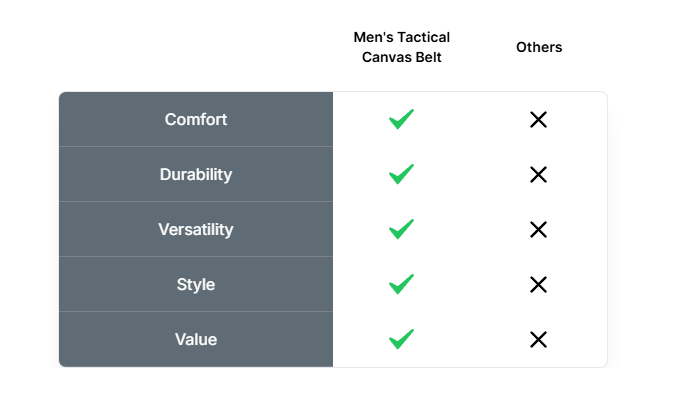Click the white space between Value's checkmark and X
This screenshot has width=680, height=411.
470,340
